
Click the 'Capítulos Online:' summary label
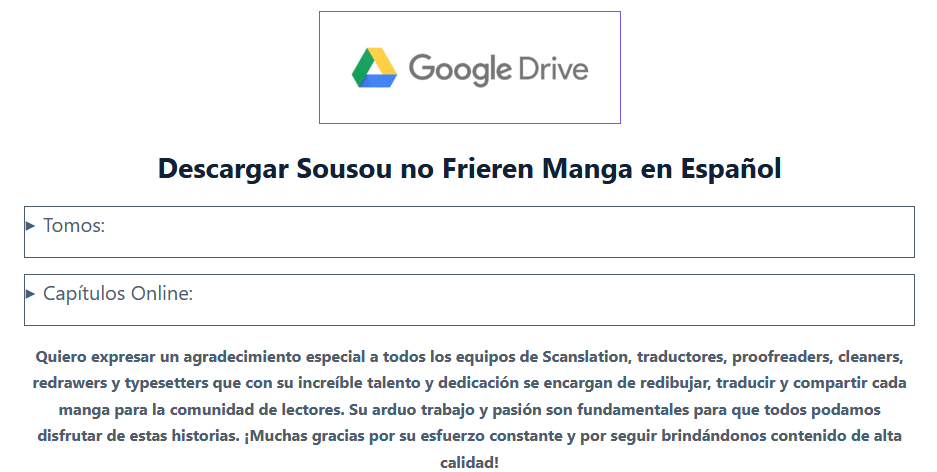pyautogui.click(x=118, y=294)
